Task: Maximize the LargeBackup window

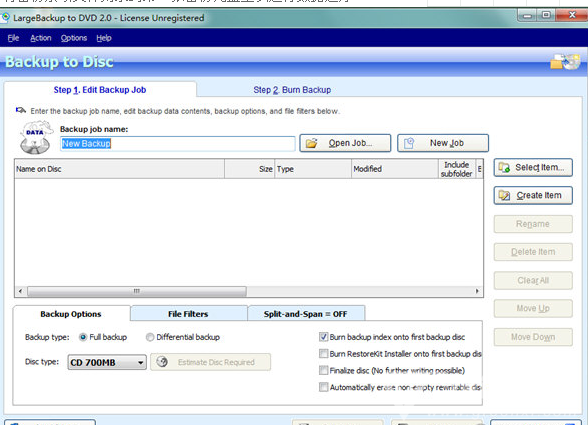Action: 546,15
